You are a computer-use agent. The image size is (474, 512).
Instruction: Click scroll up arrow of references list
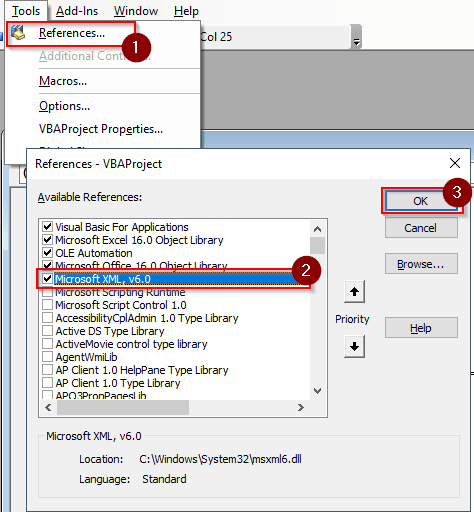pyautogui.click(x=317, y=229)
